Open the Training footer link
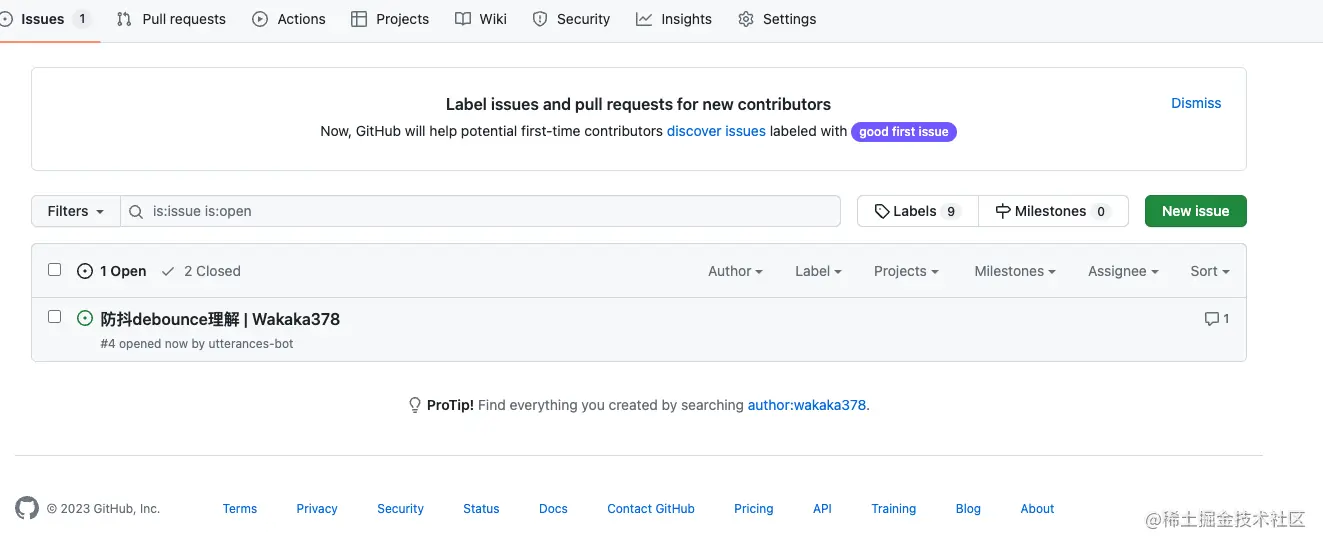 pyautogui.click(x=894, y=509)
